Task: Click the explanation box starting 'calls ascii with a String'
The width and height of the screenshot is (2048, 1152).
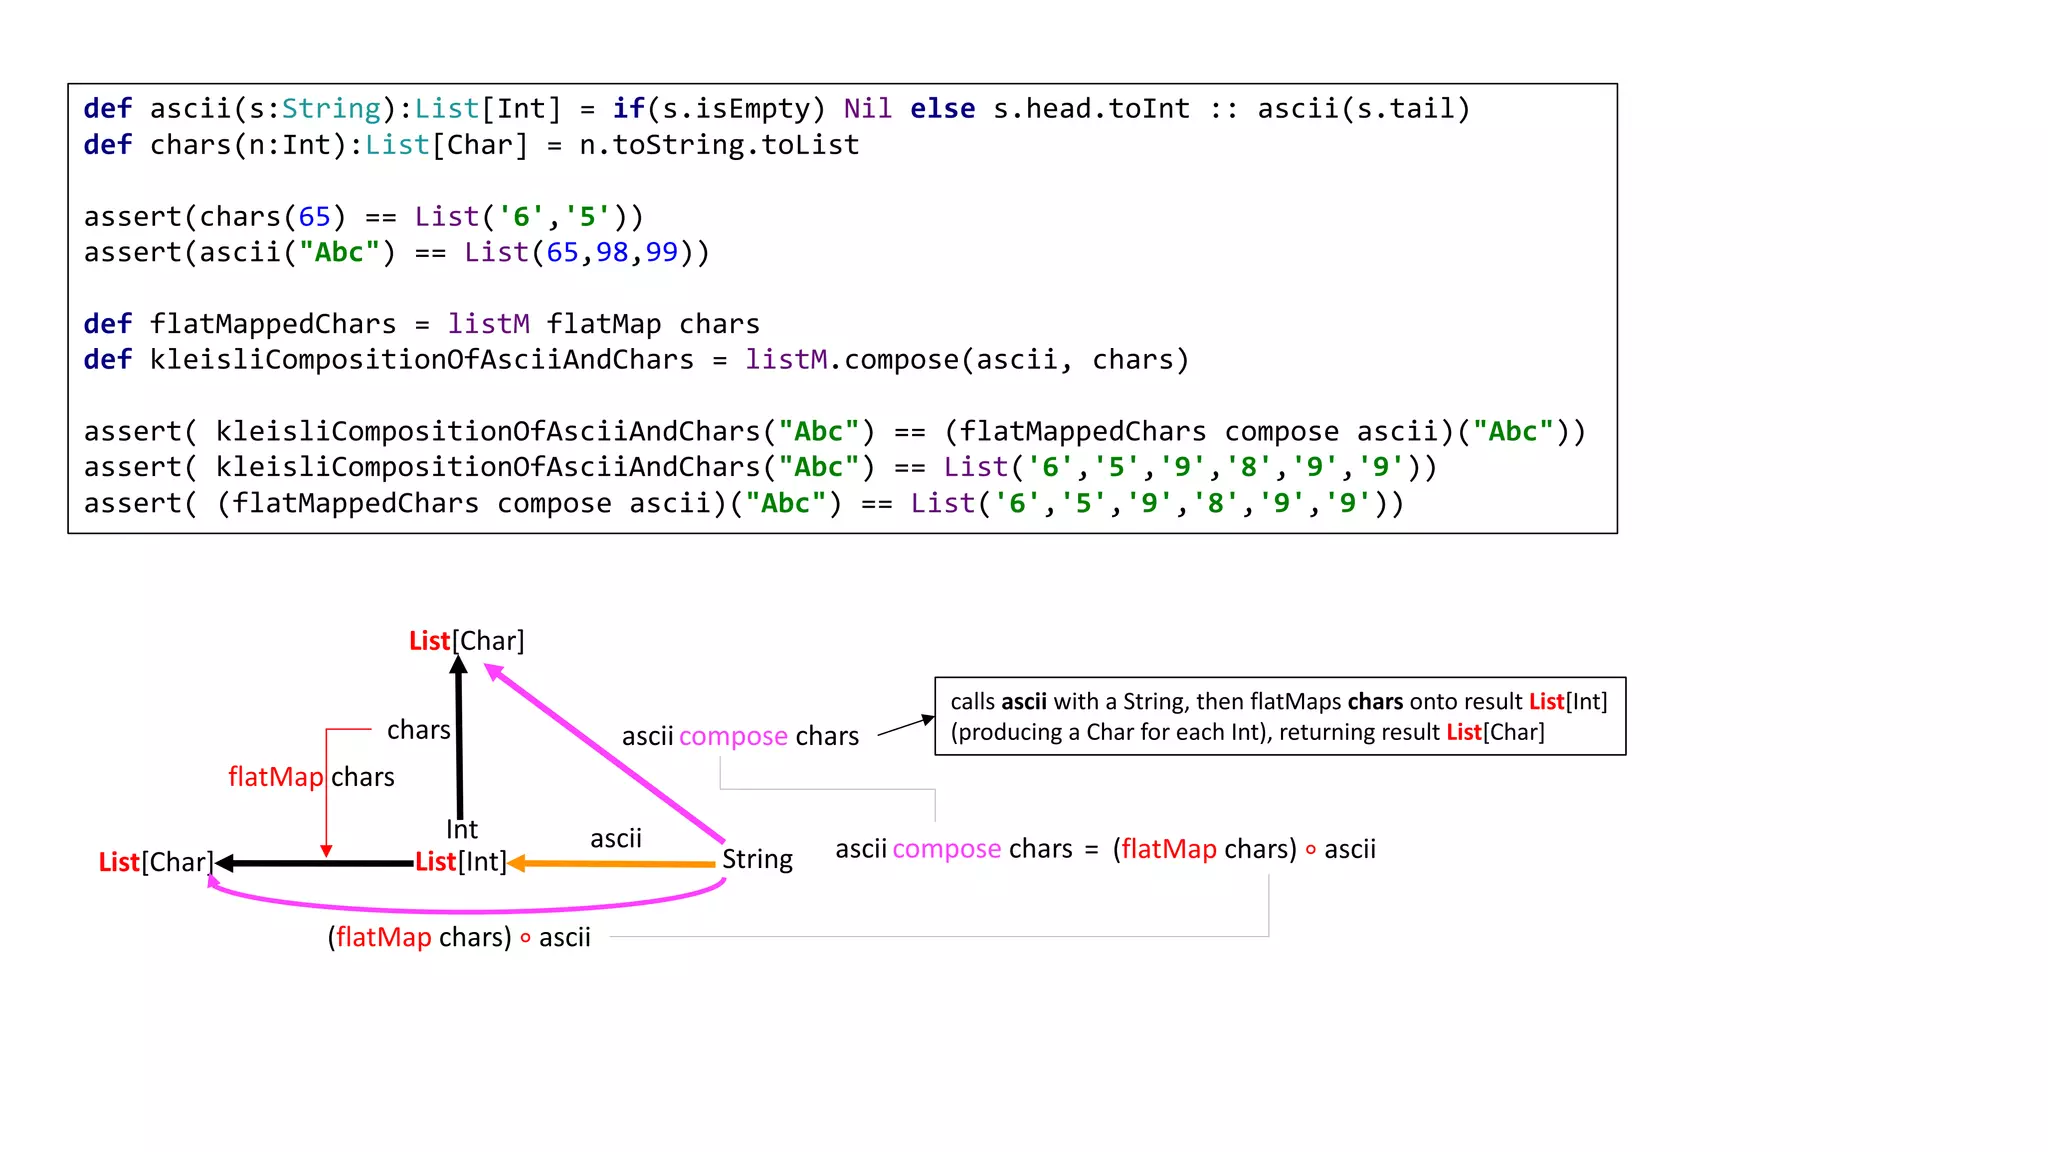Action: point(1280,716)
